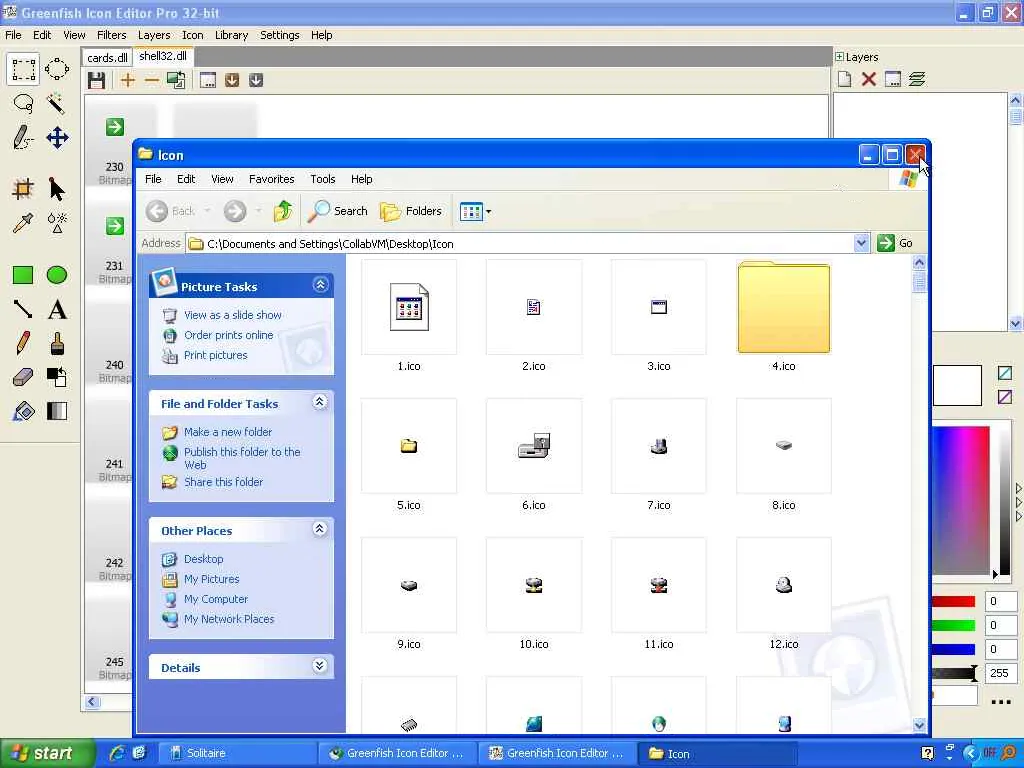Click the New Layer icon
Screen dimensions: 1024x768
tap(844, 80)
